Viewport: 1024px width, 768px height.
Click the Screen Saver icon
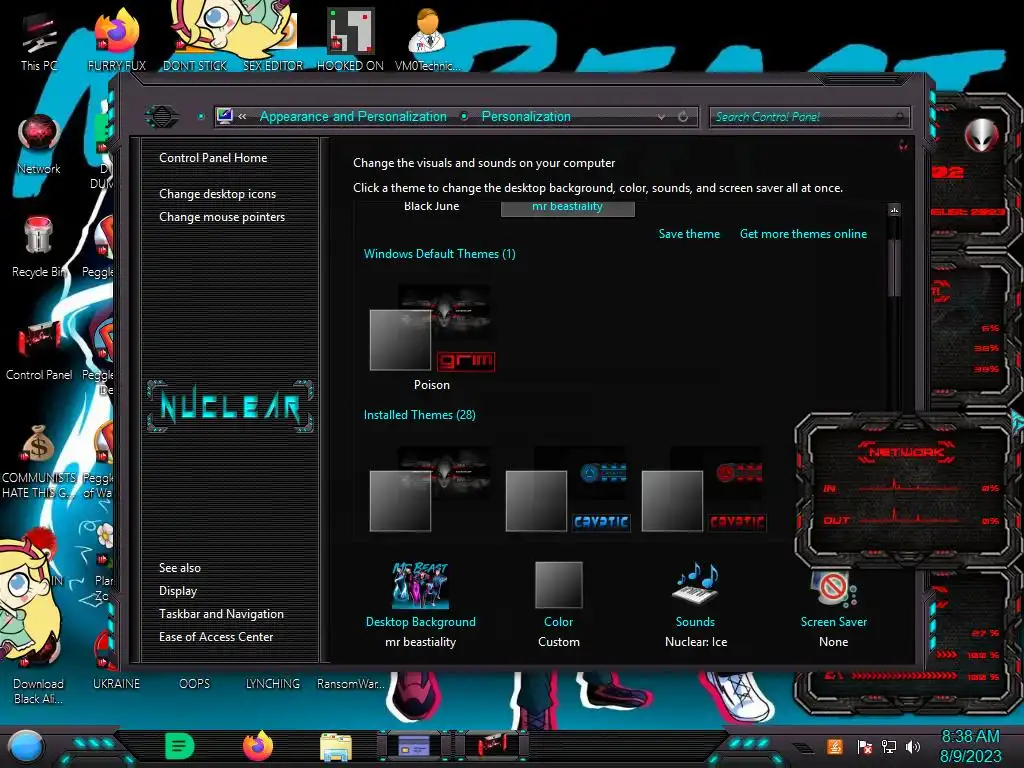pyautogui.click(x=833, y=588)
